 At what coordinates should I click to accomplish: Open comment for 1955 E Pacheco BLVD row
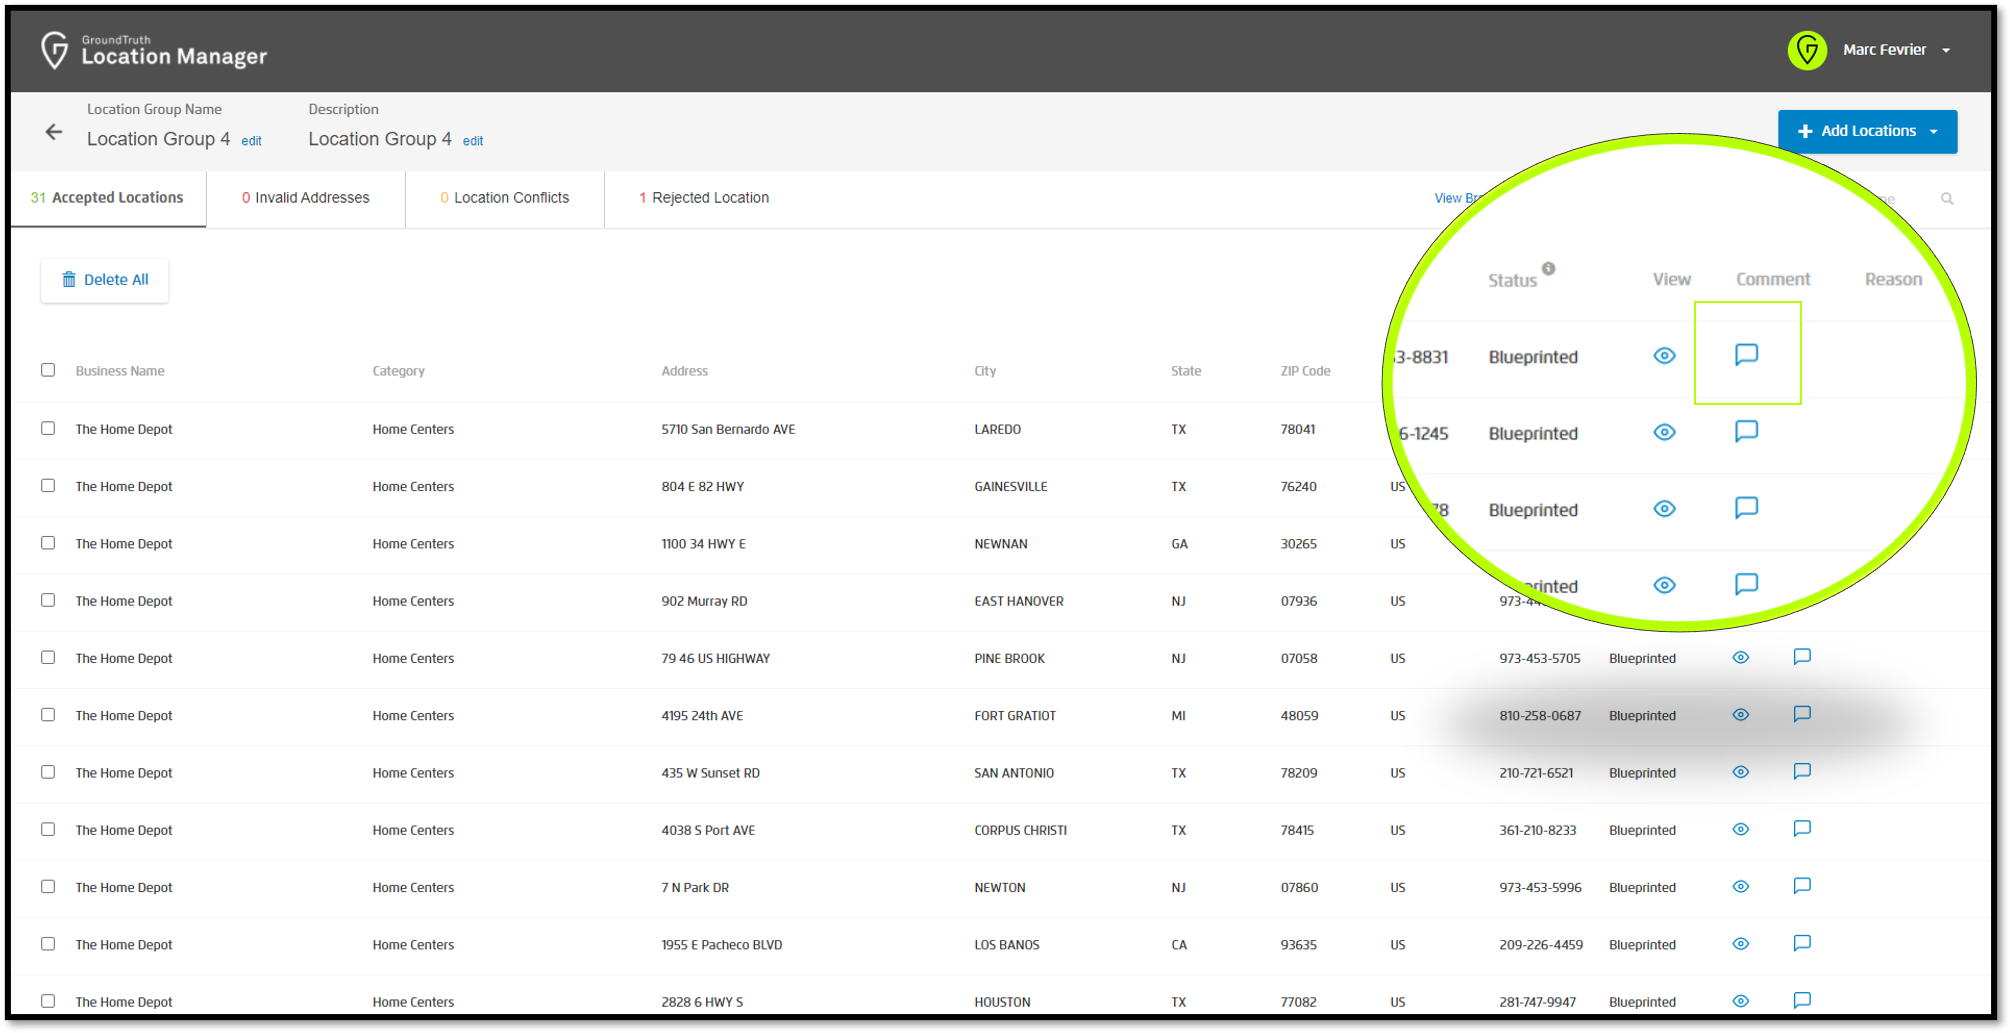point(1802,943)
